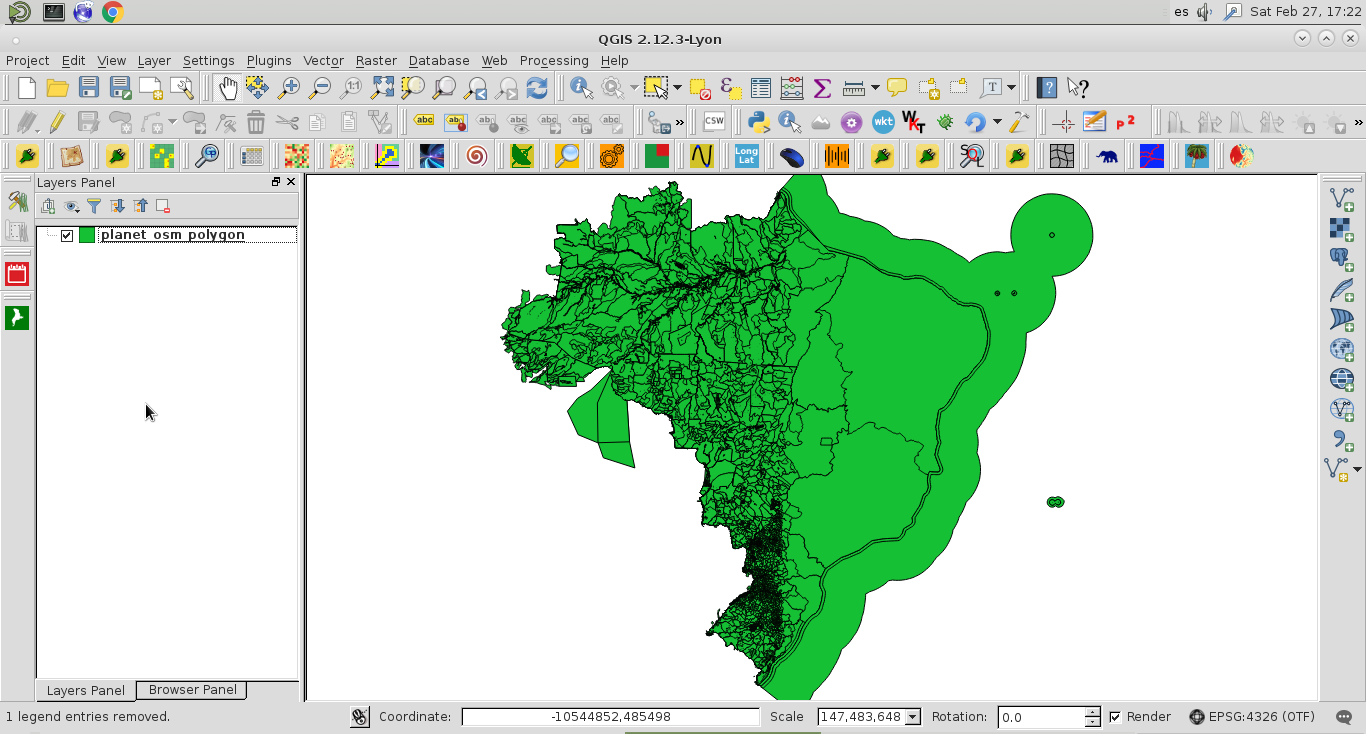
Task: Activate the What's This help cursor
Action: point(1077,88)
